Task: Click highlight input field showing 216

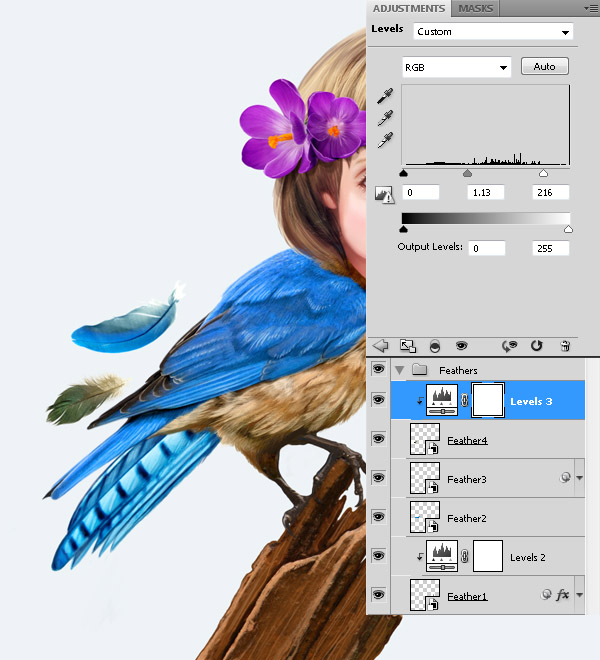Action: [551, 192]
